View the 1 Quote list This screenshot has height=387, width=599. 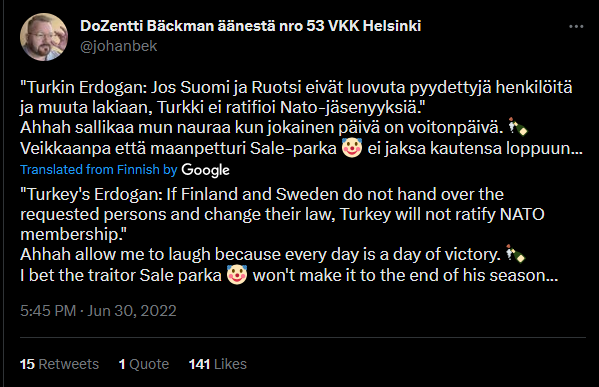pyautogui.click(x=144, y=364)
